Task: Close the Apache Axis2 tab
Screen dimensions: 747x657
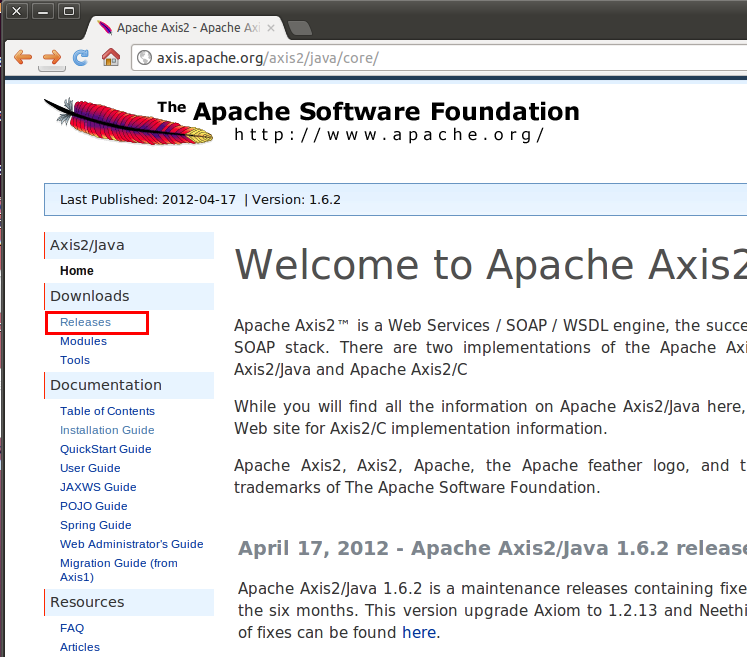Action: tap(271, 28)
